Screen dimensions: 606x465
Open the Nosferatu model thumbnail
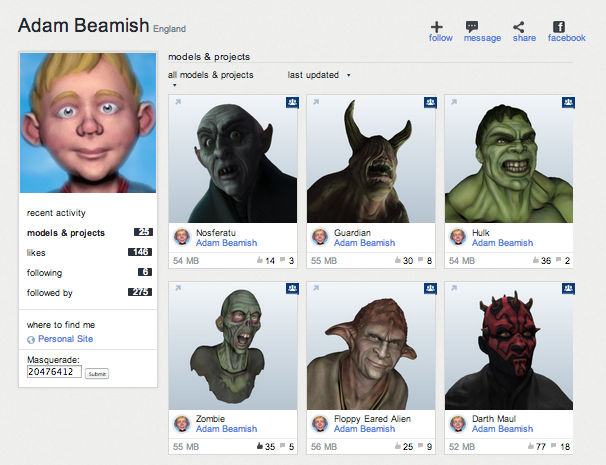pyautogui.click(x=233, y=159)
